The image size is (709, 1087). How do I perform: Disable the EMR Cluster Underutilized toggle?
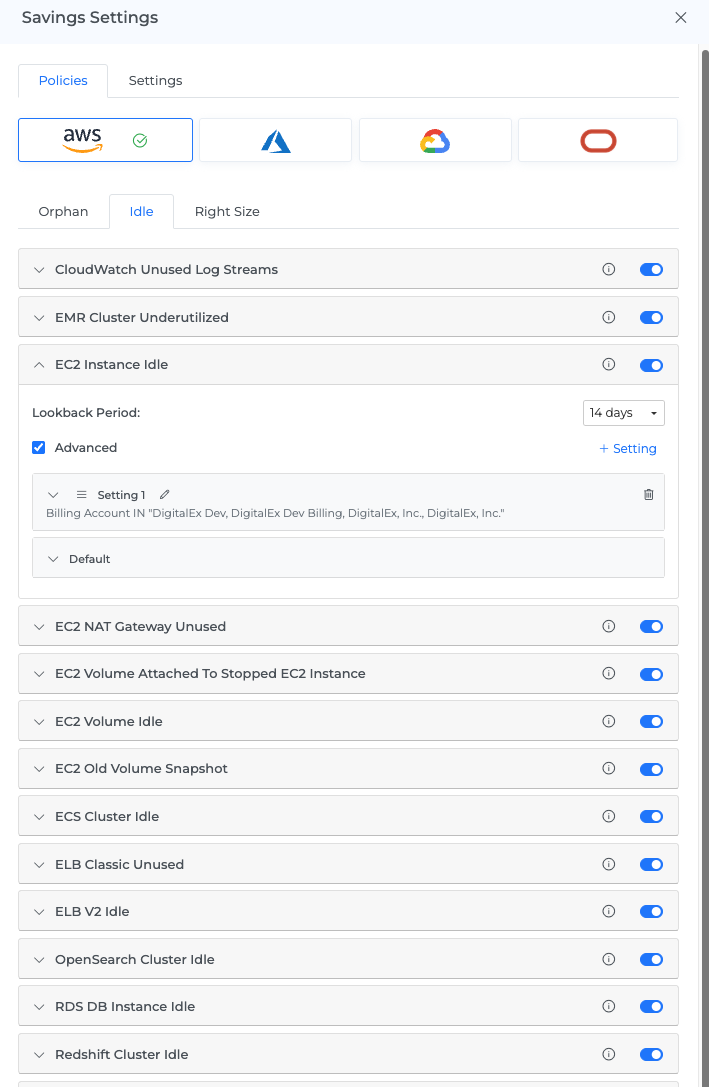pos(651,318)
